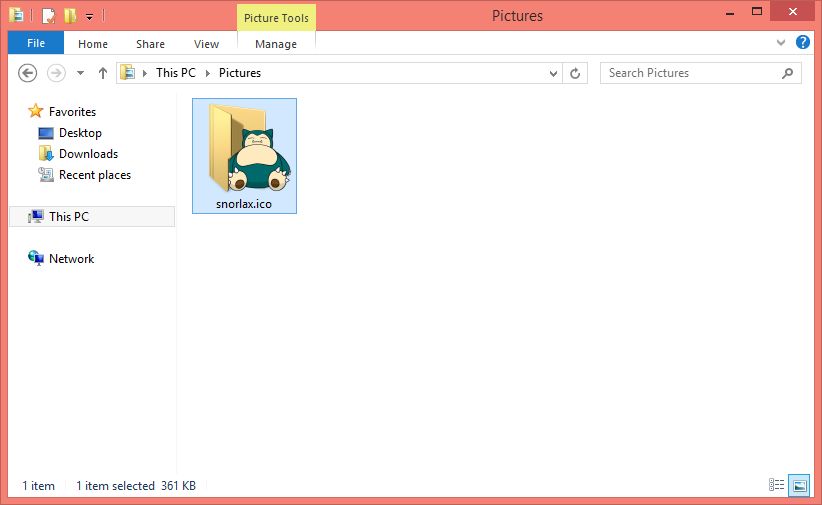Click in the Search Pictures field
Image resolution: width=822 pixels, height=505 pixels.
690,73
